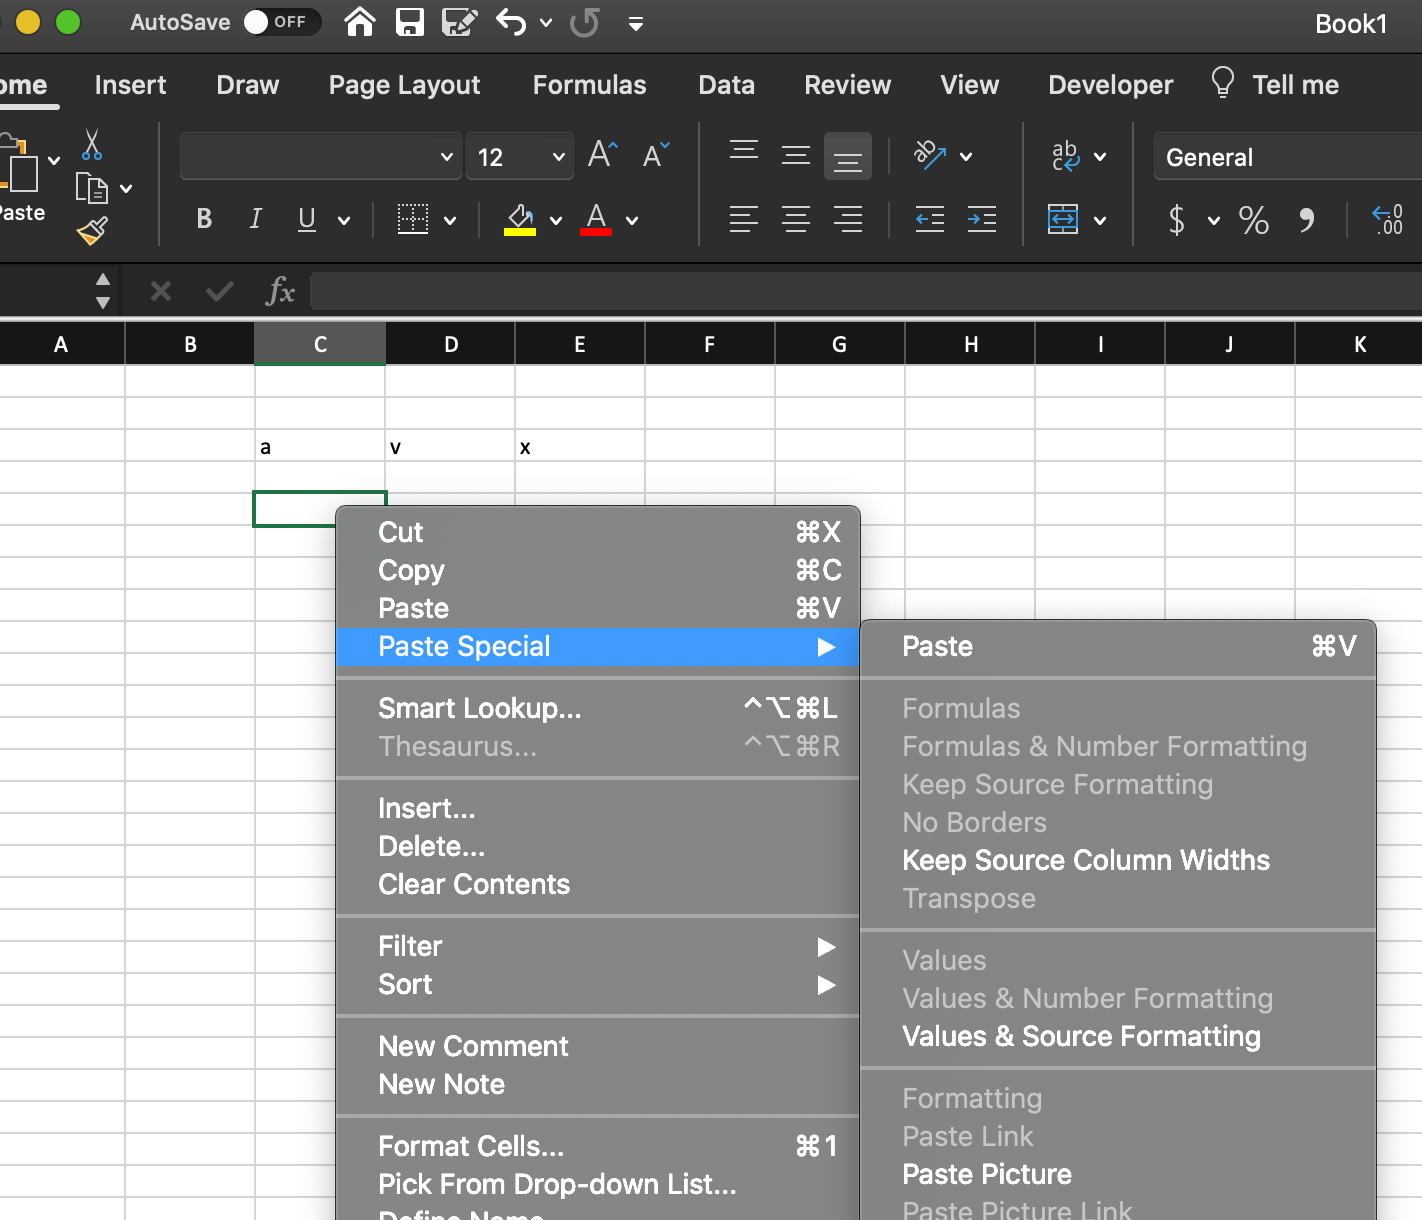Click the Cut scissors icon in ribbon
Image resolution: width=1422 pixels, height=1220 pixels.
click(x=92, y=145)
